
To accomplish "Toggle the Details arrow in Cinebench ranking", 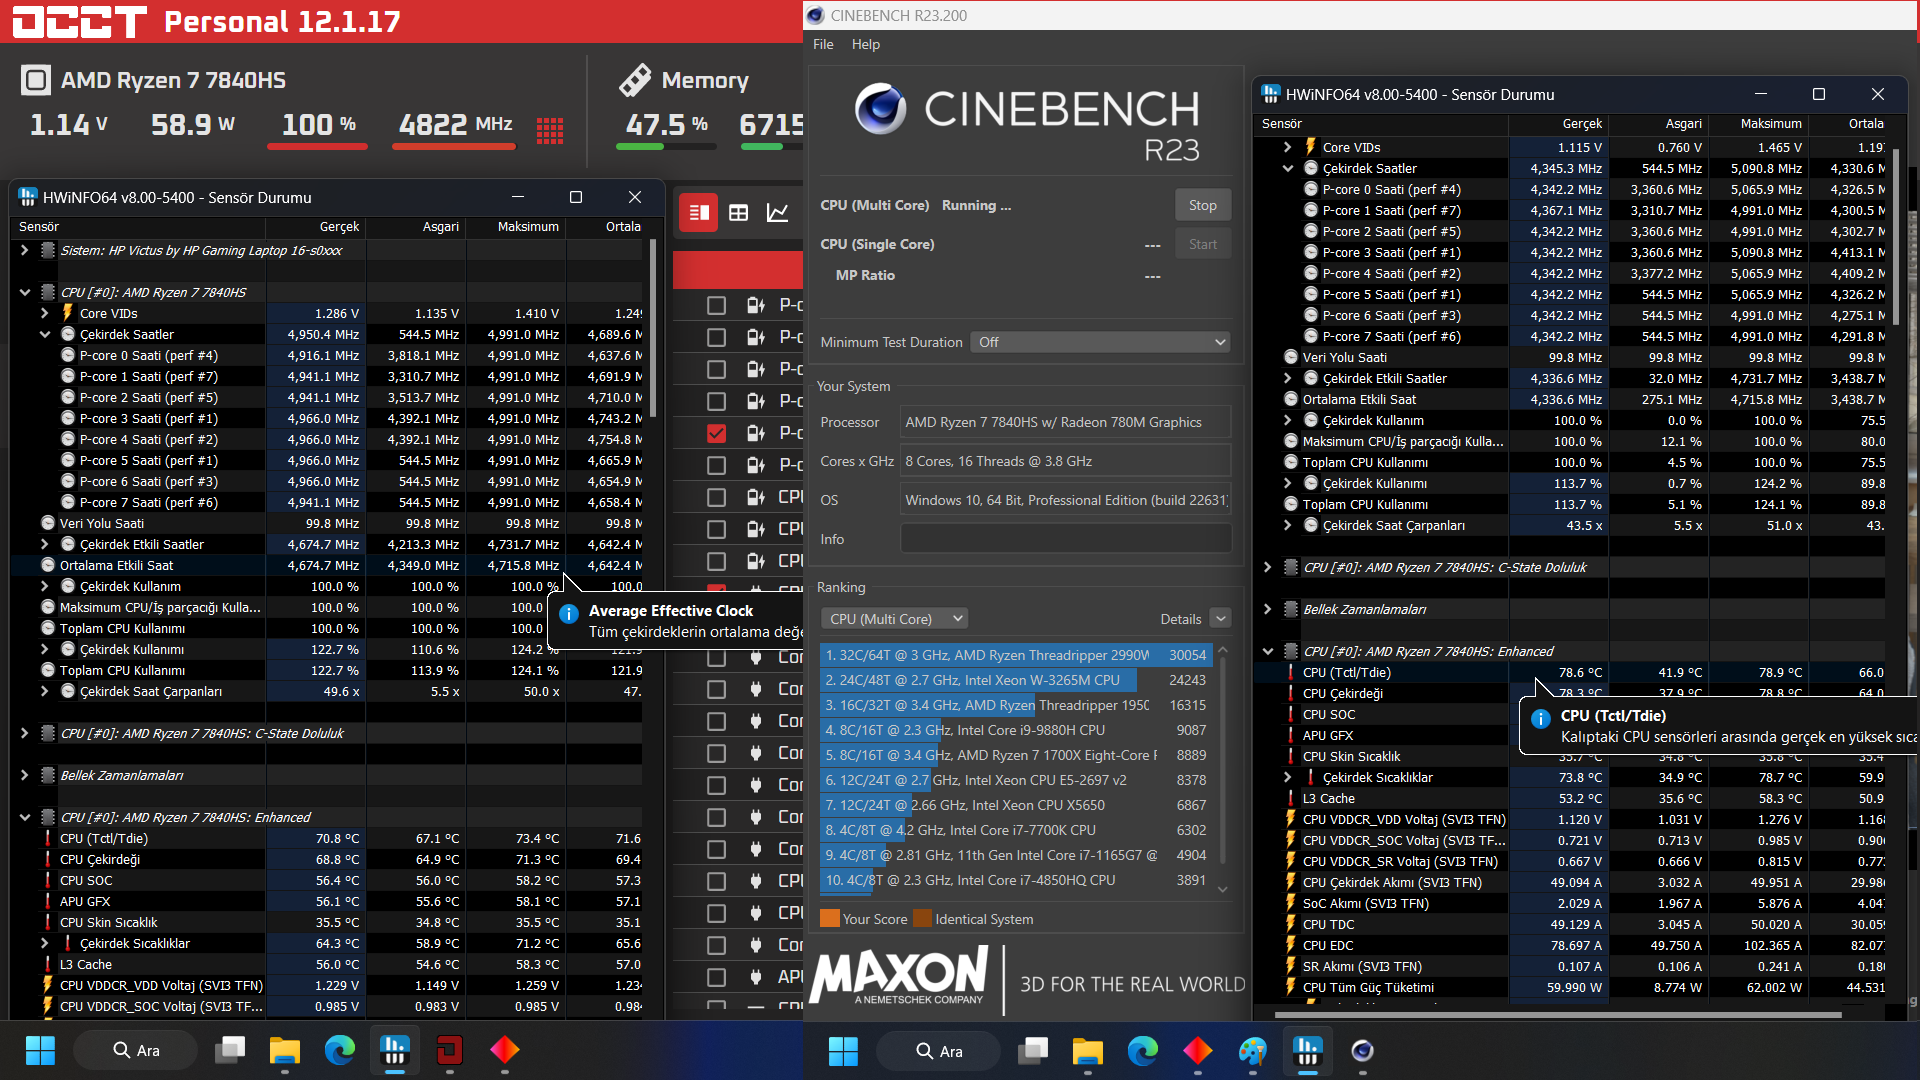I will point(1220,619).
